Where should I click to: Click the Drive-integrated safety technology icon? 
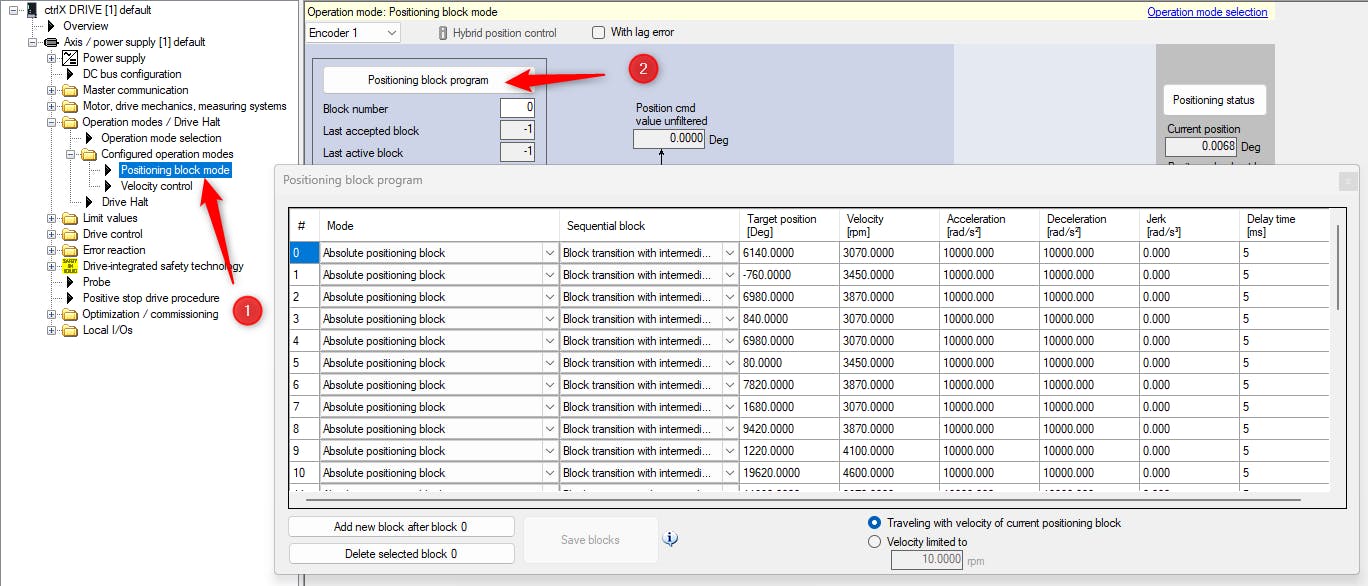click(70, 266)
